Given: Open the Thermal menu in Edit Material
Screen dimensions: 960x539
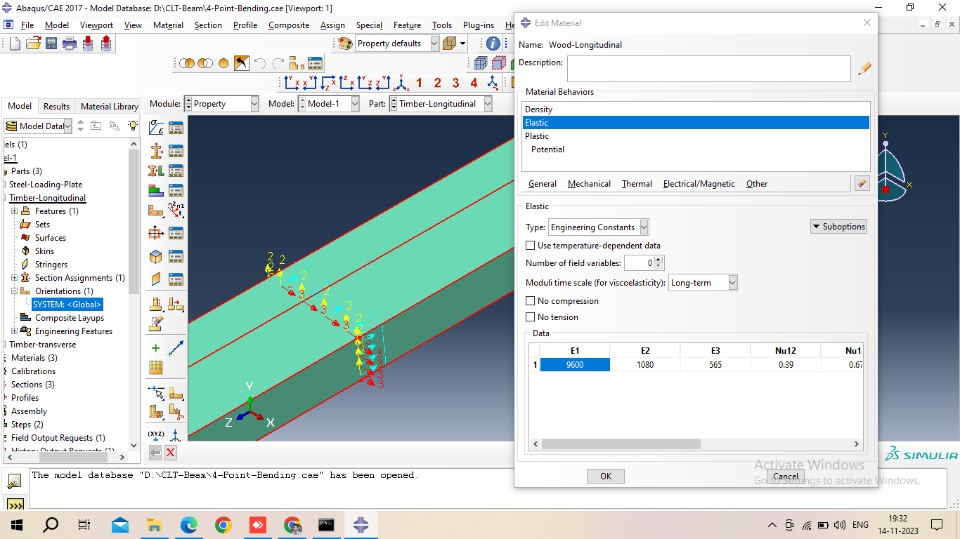Looking at the screenshot, I should point(637,184).
